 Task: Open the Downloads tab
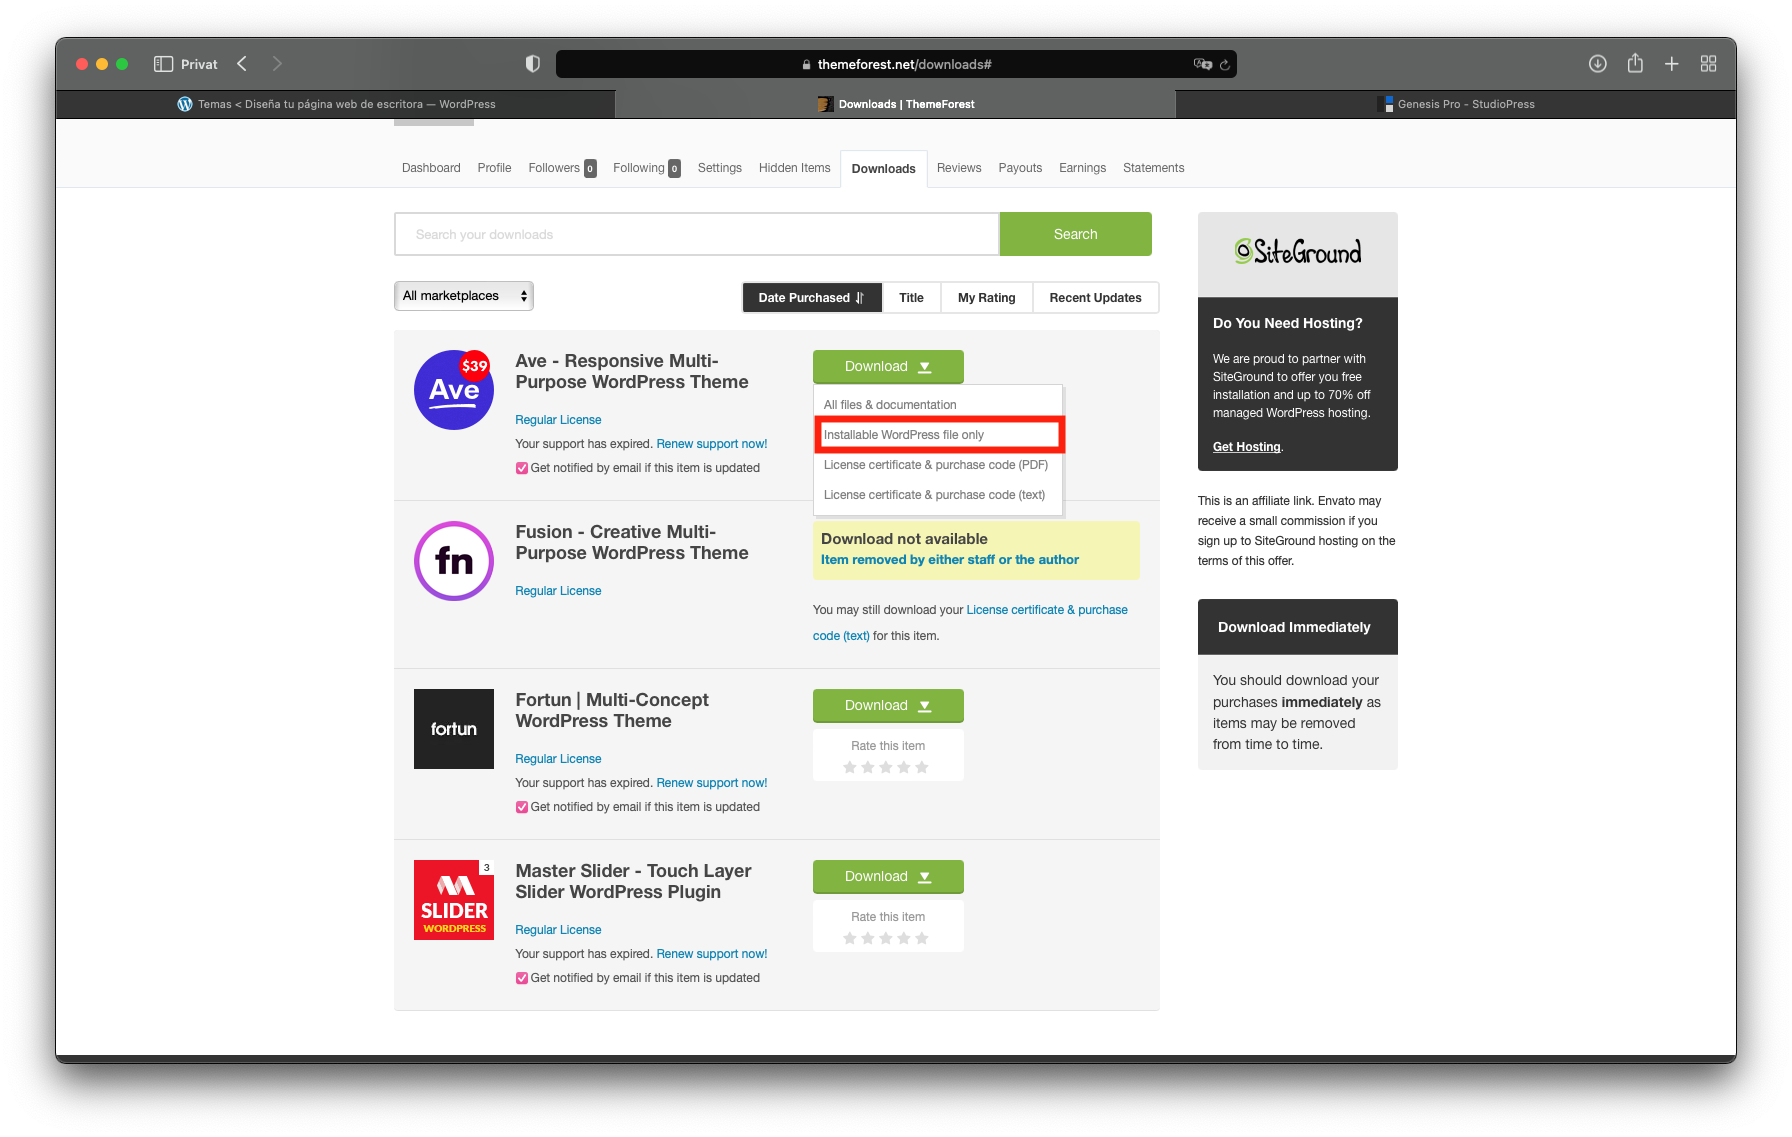884,169
